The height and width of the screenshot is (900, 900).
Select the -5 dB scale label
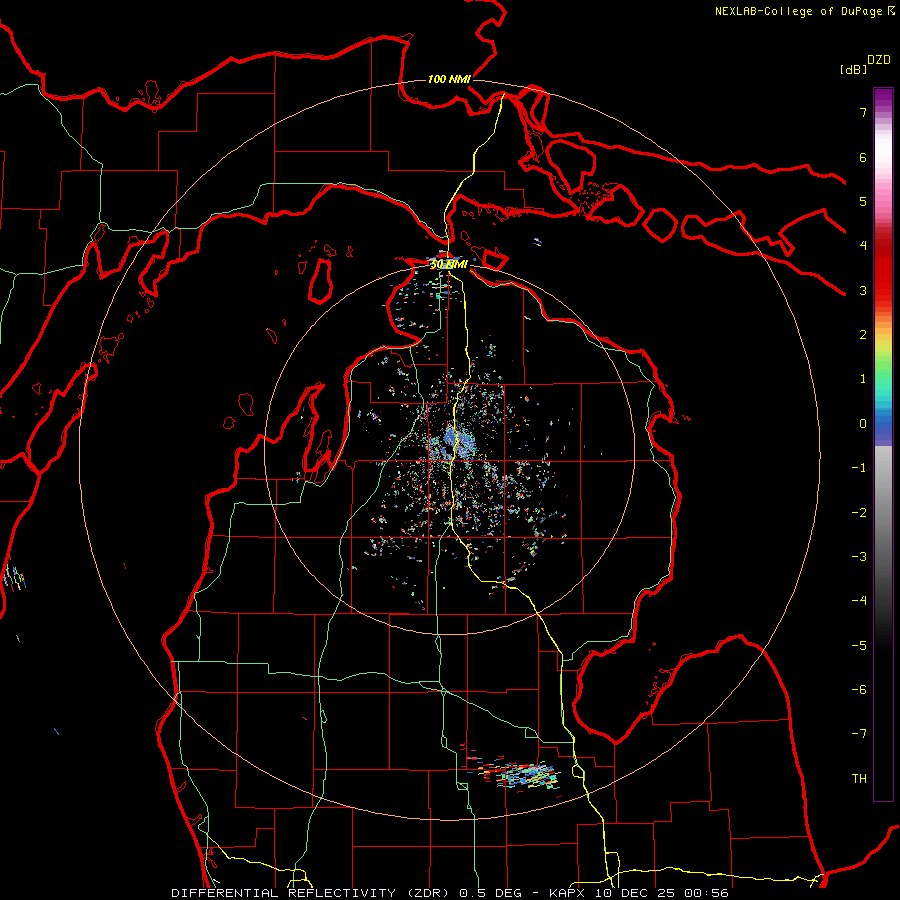tap(859, 646)
